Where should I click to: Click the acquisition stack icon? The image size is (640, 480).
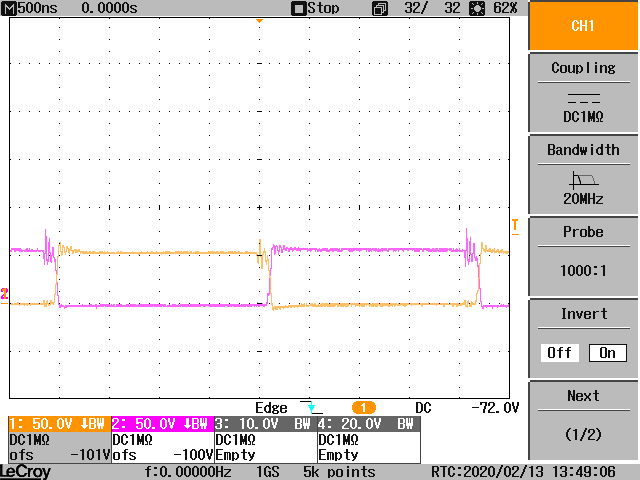(x=380, y=9)
